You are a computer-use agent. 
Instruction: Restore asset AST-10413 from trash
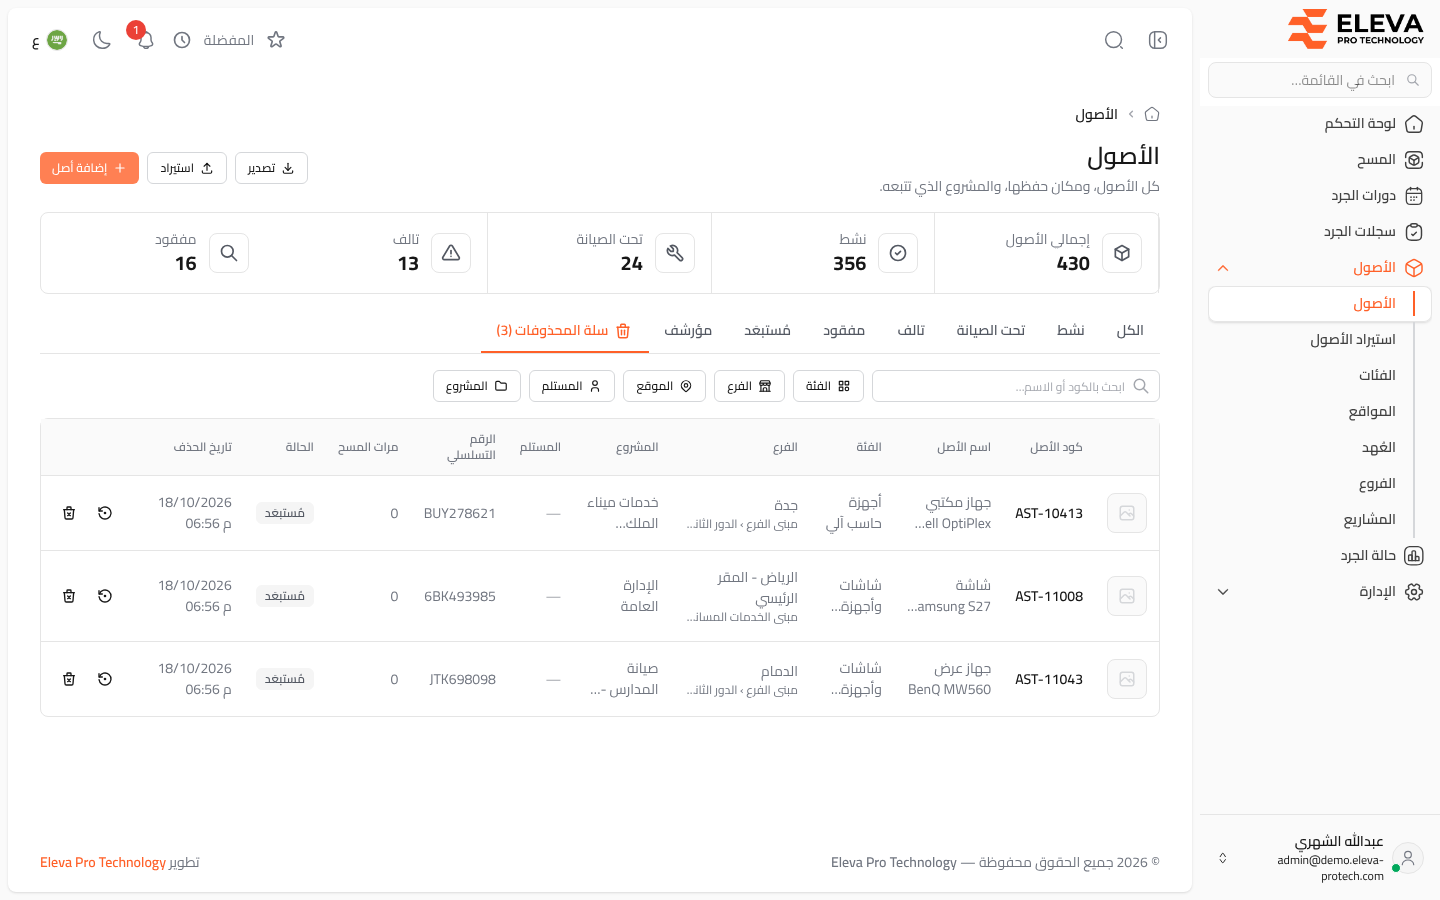pos(105,513)
